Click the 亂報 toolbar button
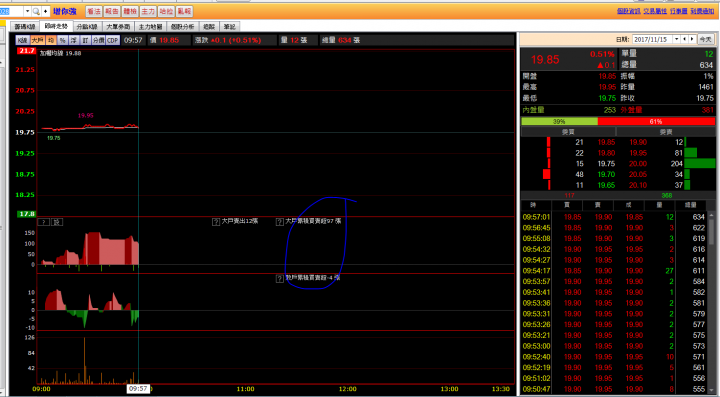Viewport: 720px width, 397px height. [x=184, y=11]
